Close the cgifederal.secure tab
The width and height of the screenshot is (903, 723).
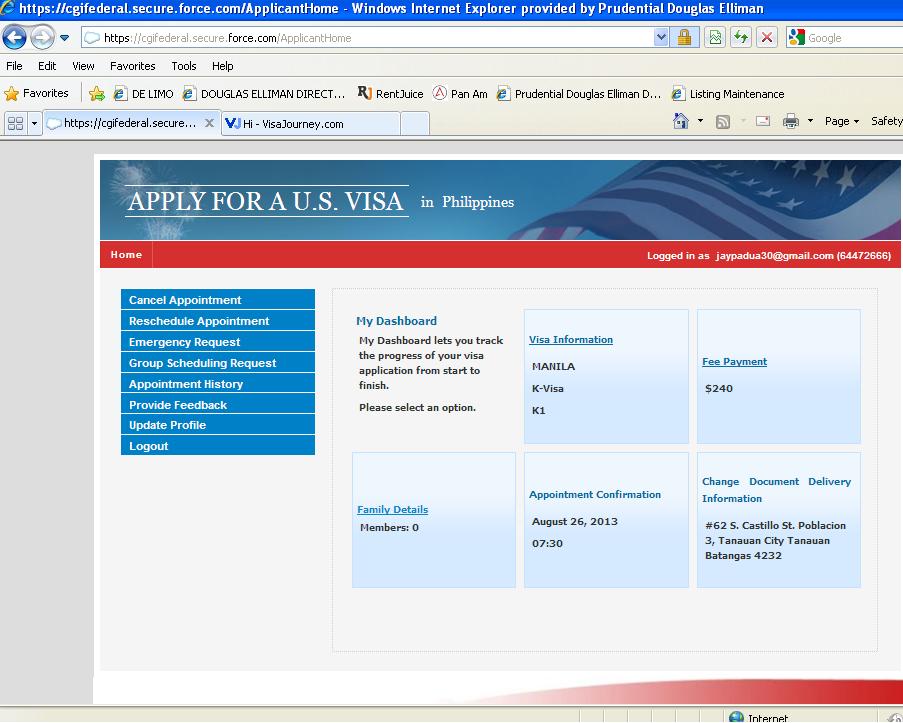pos(210,123)
